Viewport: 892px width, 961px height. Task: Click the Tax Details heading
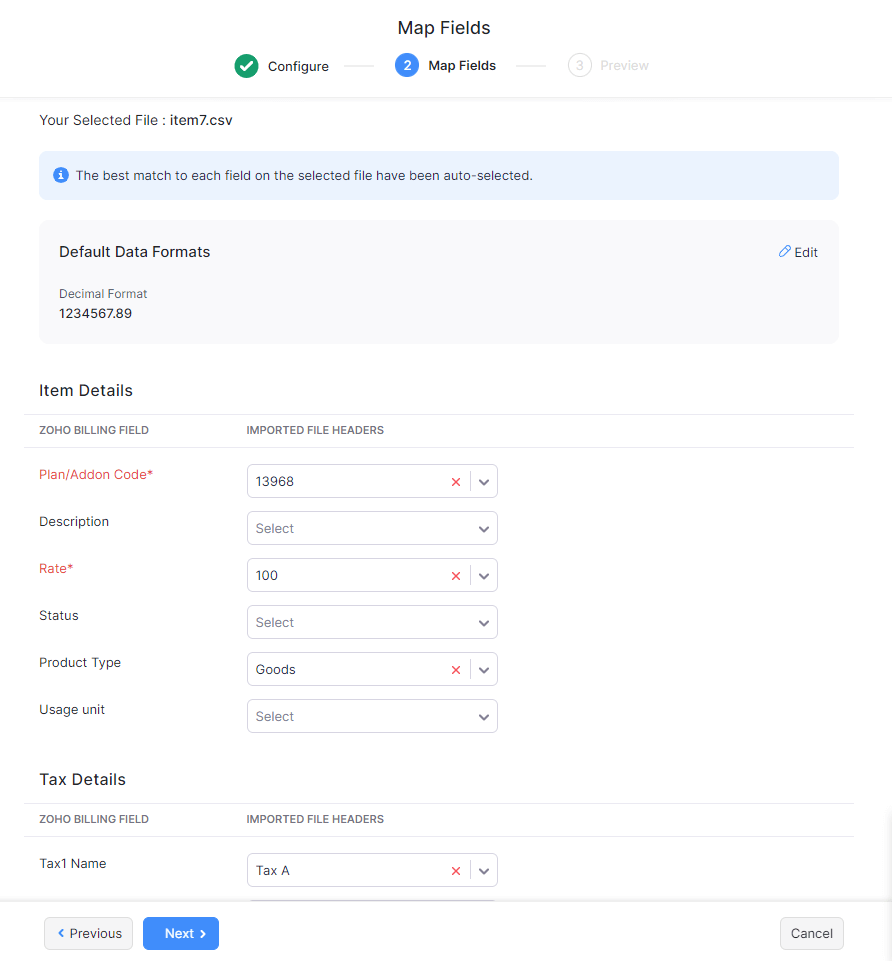click(82, 780)
